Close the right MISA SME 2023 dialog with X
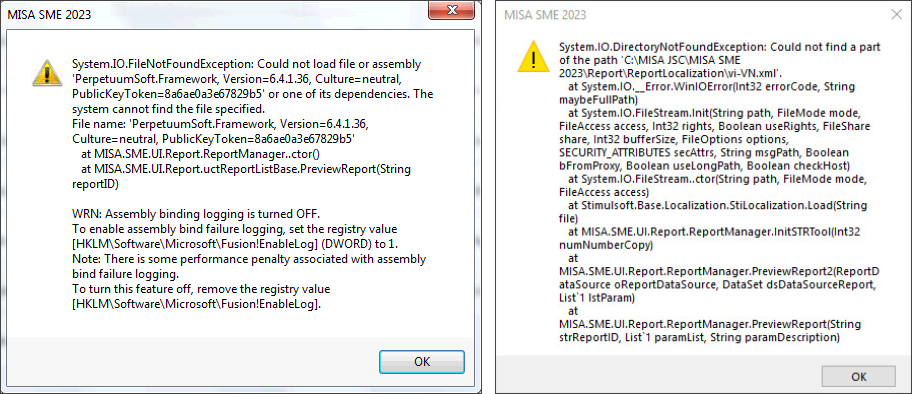This screenshot has width=912, height=394. (x=896, y=15)
